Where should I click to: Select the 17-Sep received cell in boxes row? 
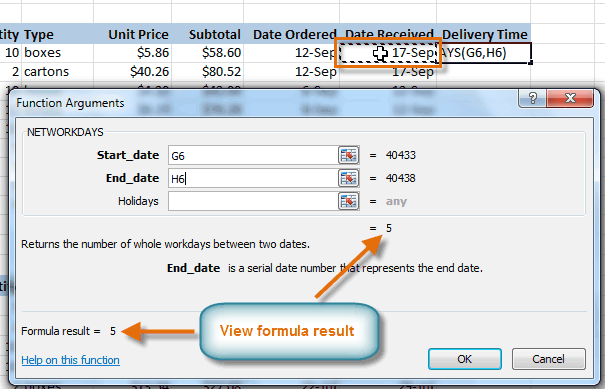coord(388,53)
